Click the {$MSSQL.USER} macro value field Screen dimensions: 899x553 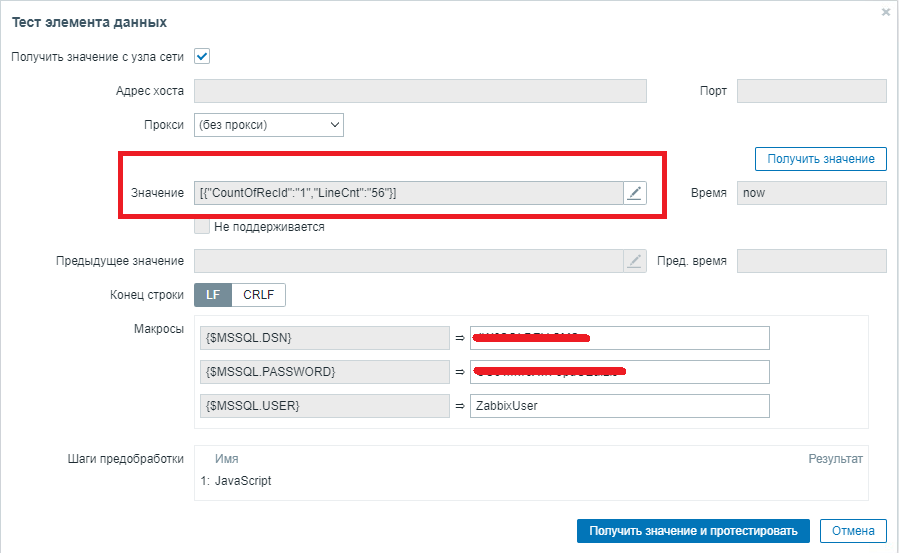tap(619, 406)
